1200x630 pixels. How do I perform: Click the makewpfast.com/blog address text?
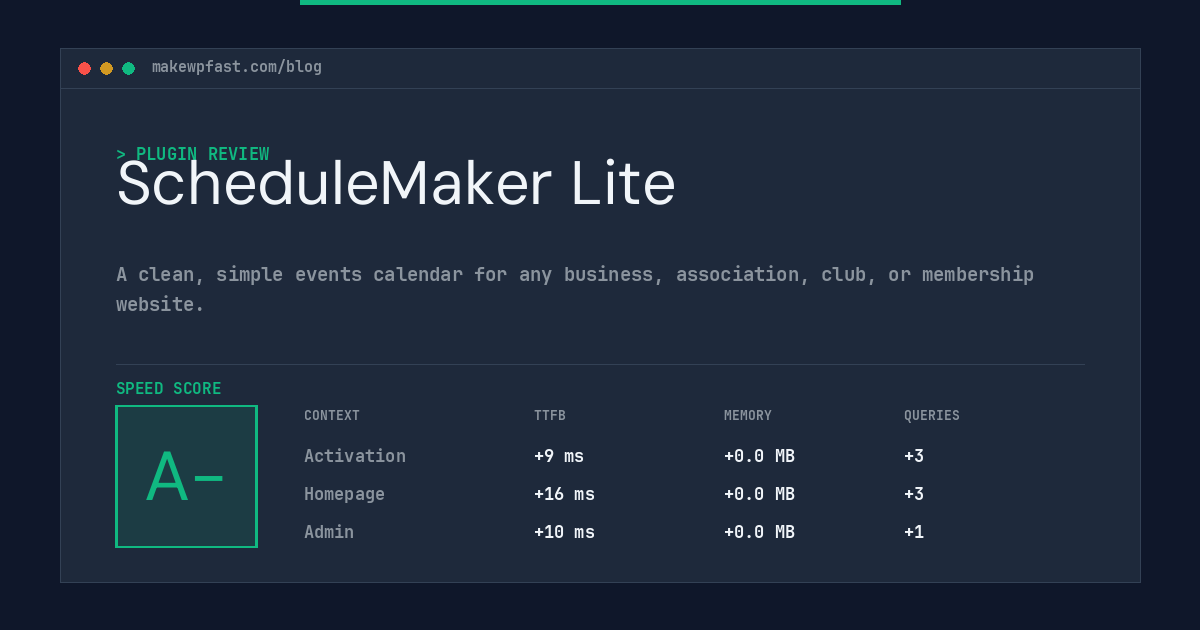pos(237,67)
